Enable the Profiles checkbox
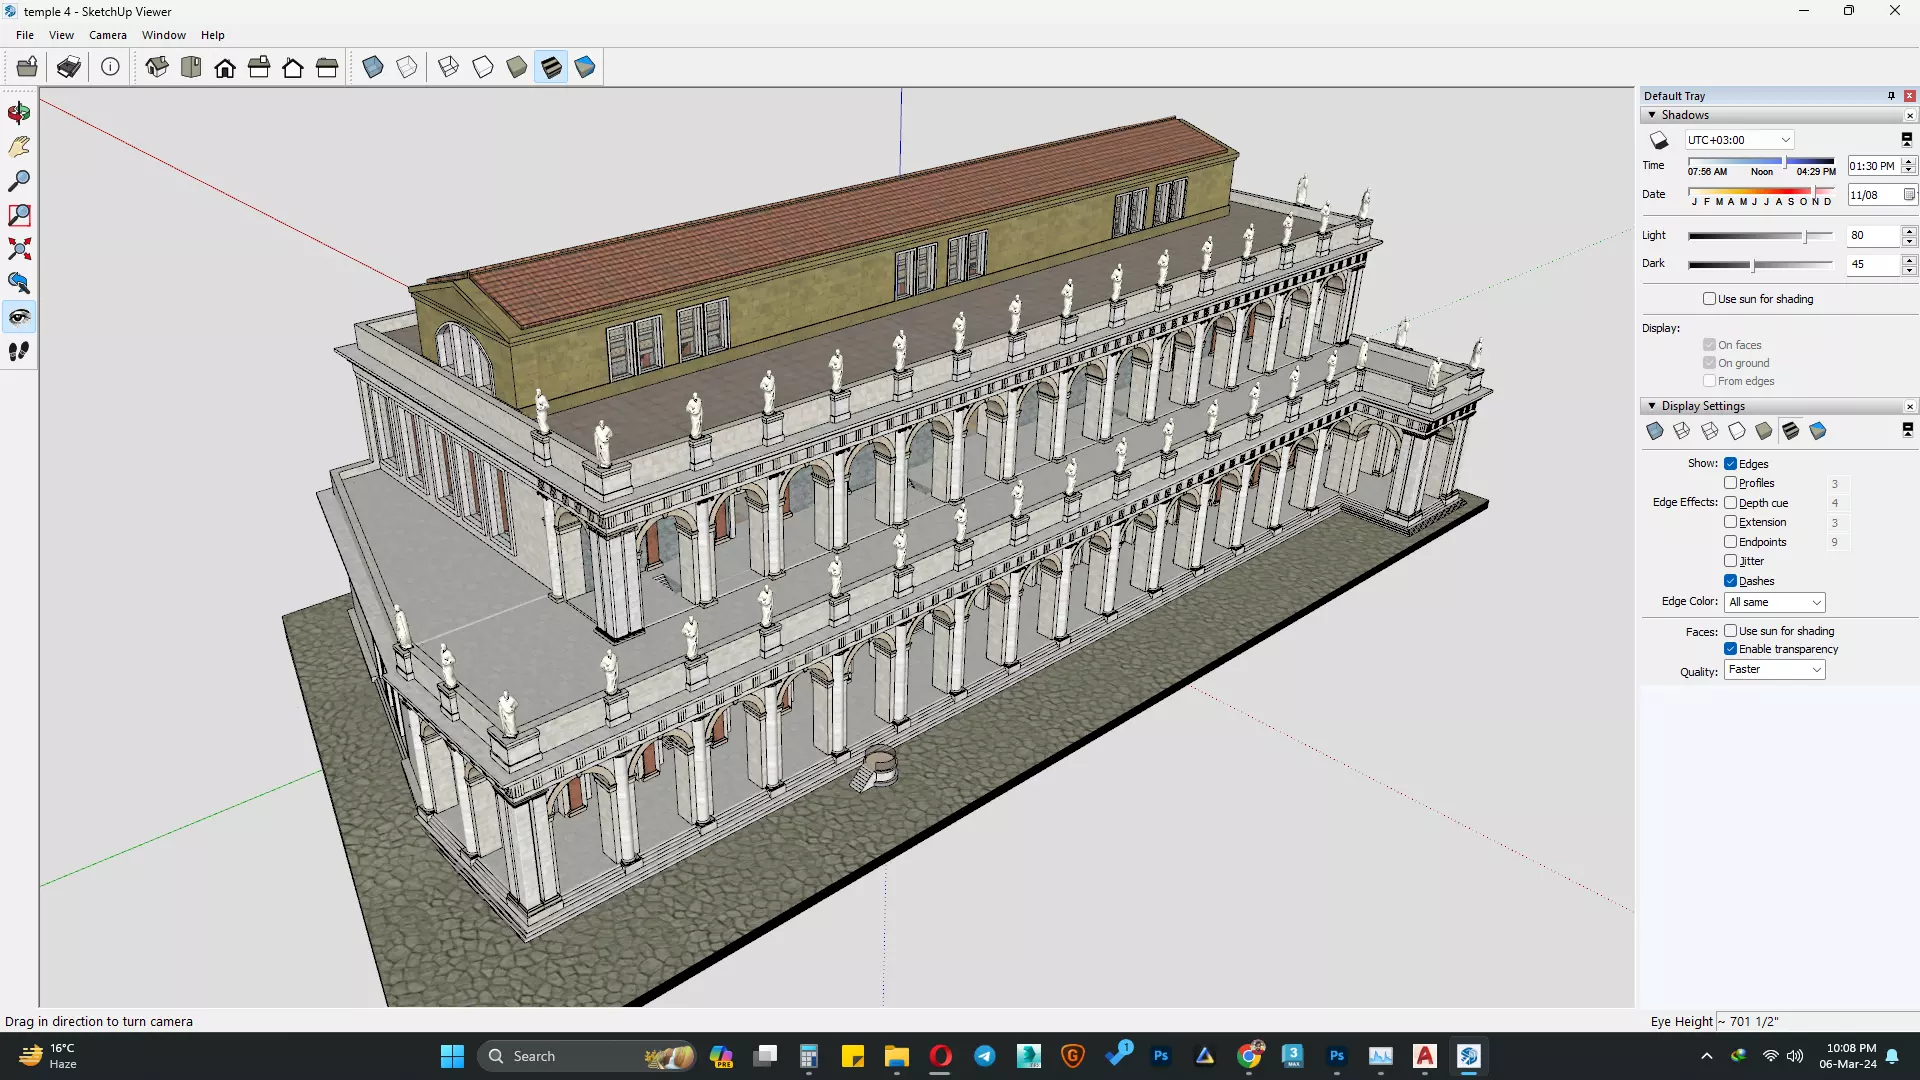 click(x=1730, y=483)
